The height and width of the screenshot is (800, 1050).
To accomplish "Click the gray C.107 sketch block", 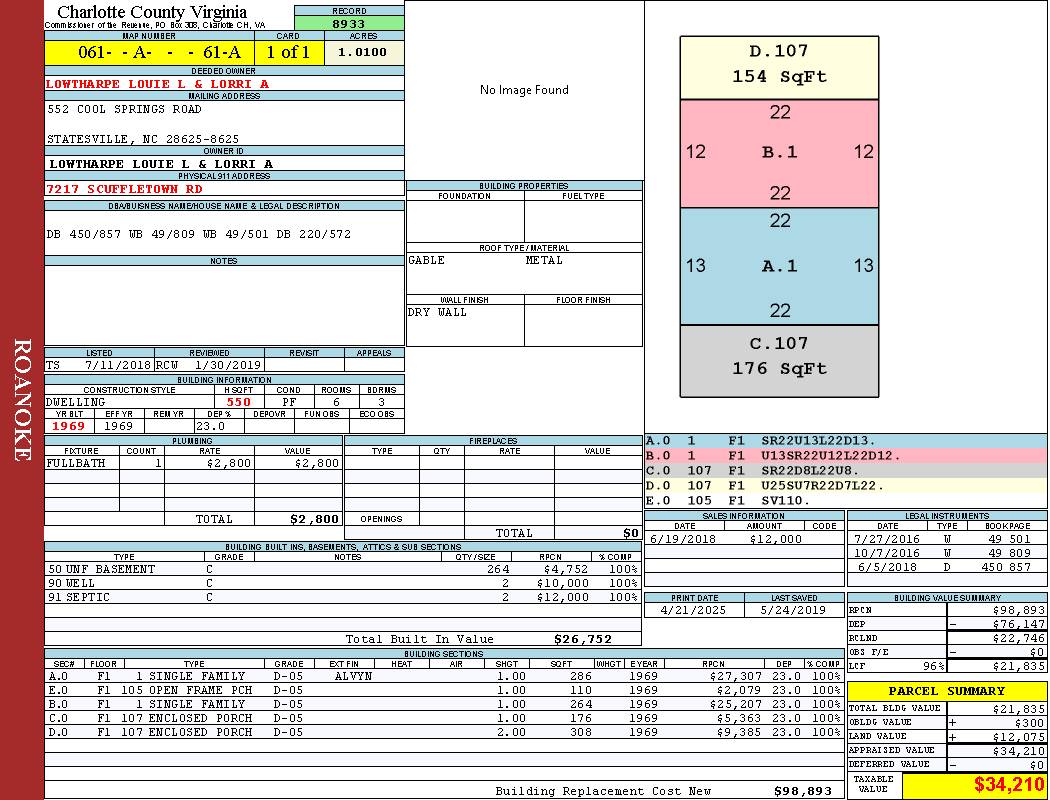I will [x=779, y=362].
